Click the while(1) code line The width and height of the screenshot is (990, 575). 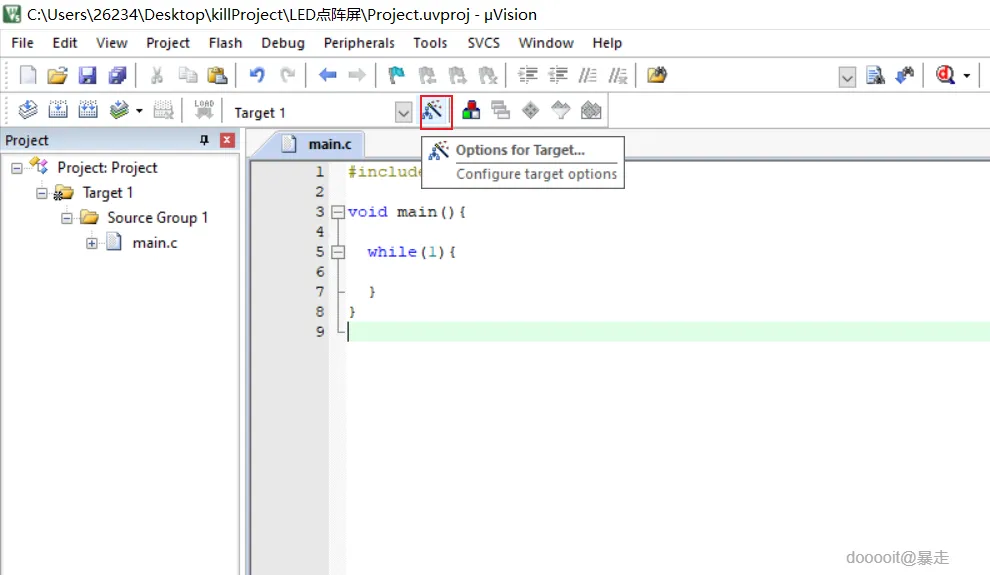click(411, 252)
